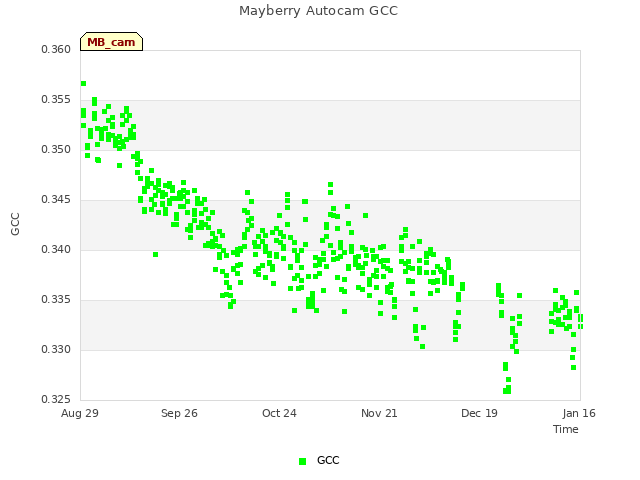Screen dimensions: 640x480
Task: Select the 0.345 y-axis tick label
Action: click(x=56, y=200)
